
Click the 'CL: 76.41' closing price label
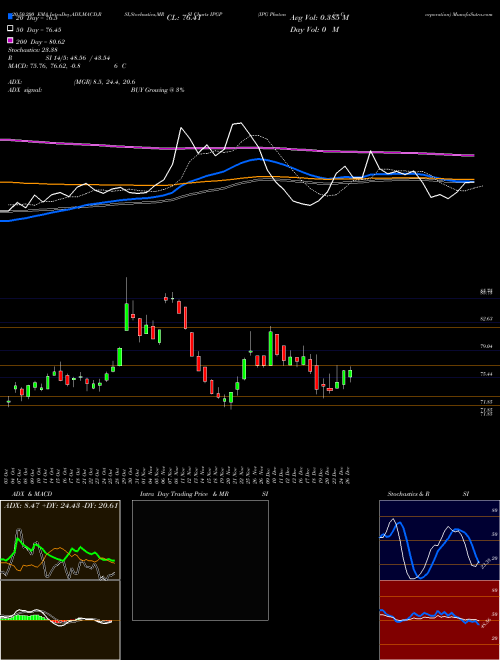coord(184,18)
